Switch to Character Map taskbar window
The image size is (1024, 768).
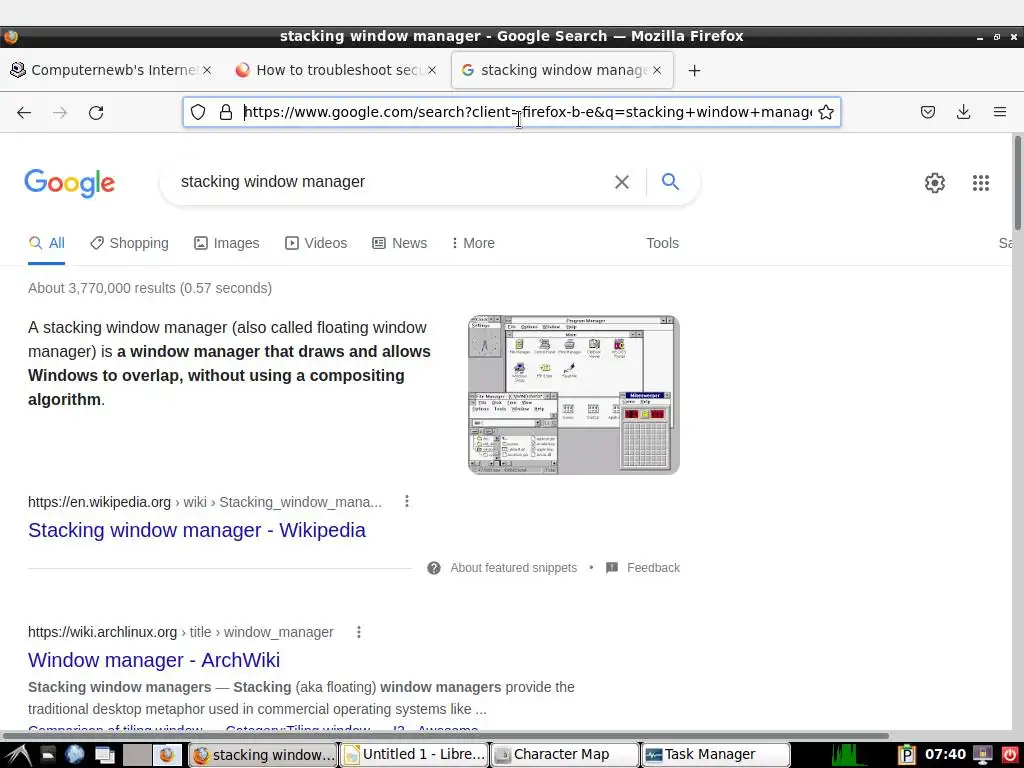point(565,755)
